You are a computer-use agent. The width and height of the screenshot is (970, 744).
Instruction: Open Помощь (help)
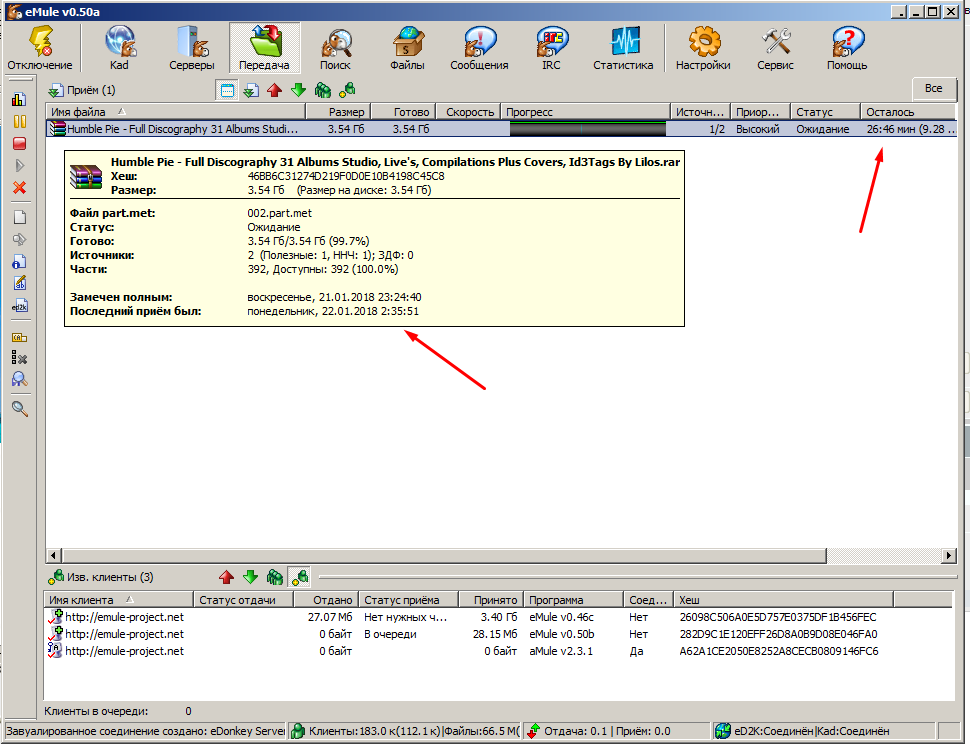[847, 48]
